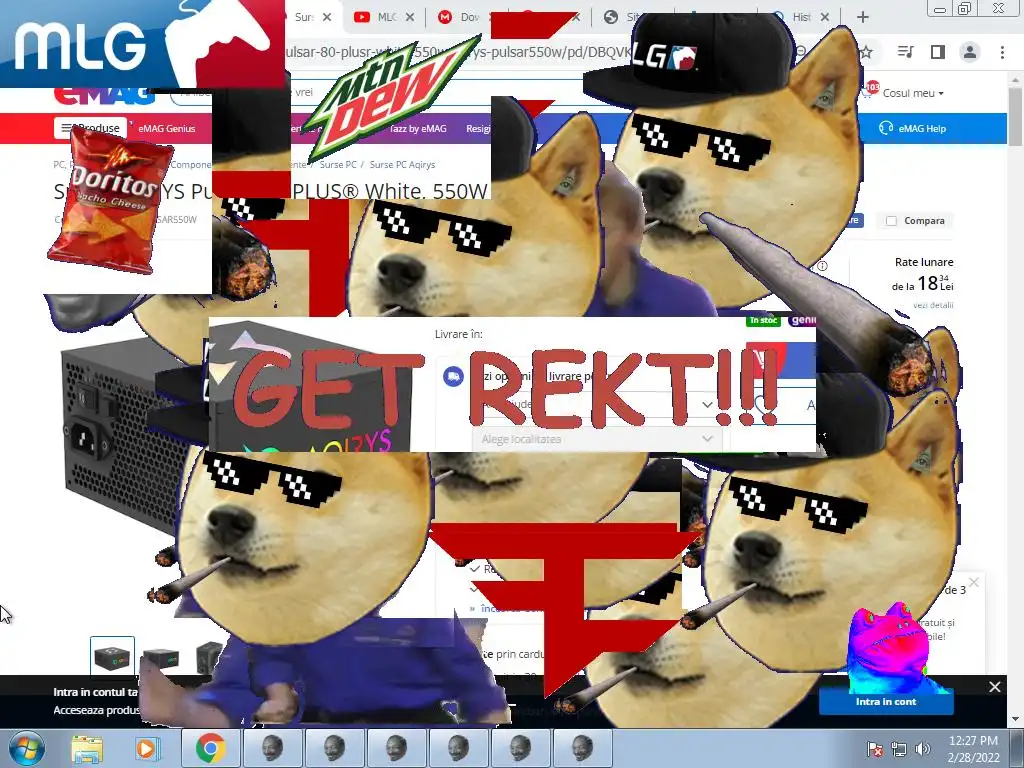Click the cart icon with 103 badge
The image size is (1024, 768).
pos(870,91)
